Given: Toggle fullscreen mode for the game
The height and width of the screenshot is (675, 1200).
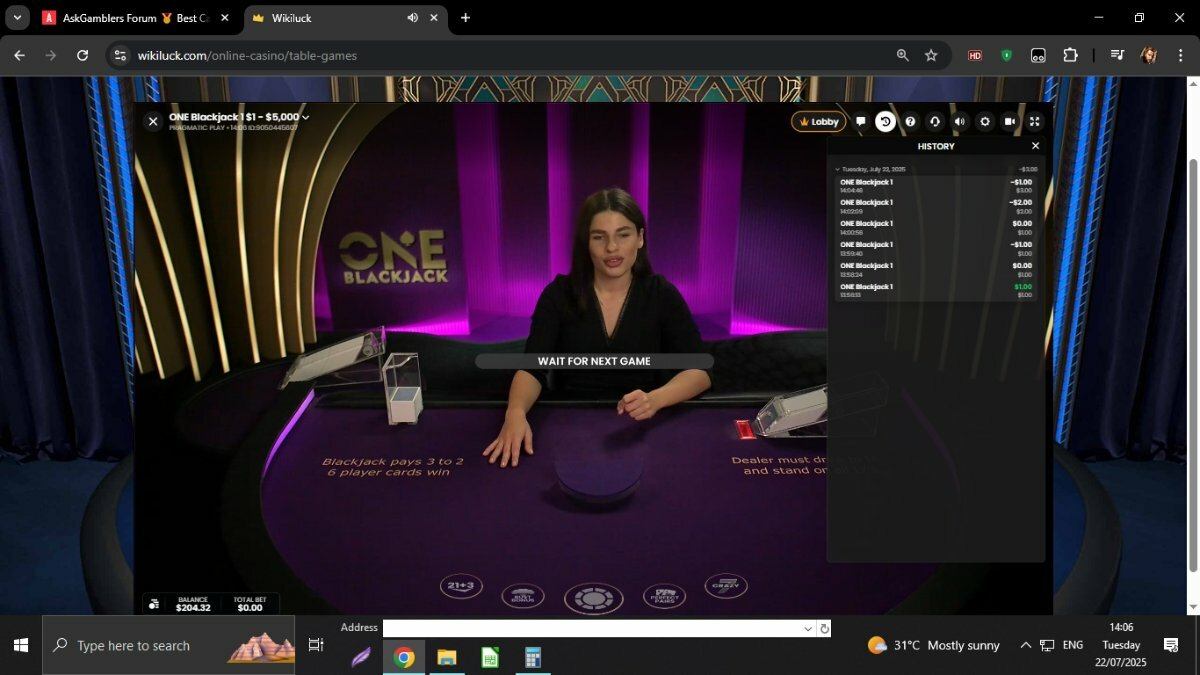Looking at the screenshot, I should click(1035, 121).
